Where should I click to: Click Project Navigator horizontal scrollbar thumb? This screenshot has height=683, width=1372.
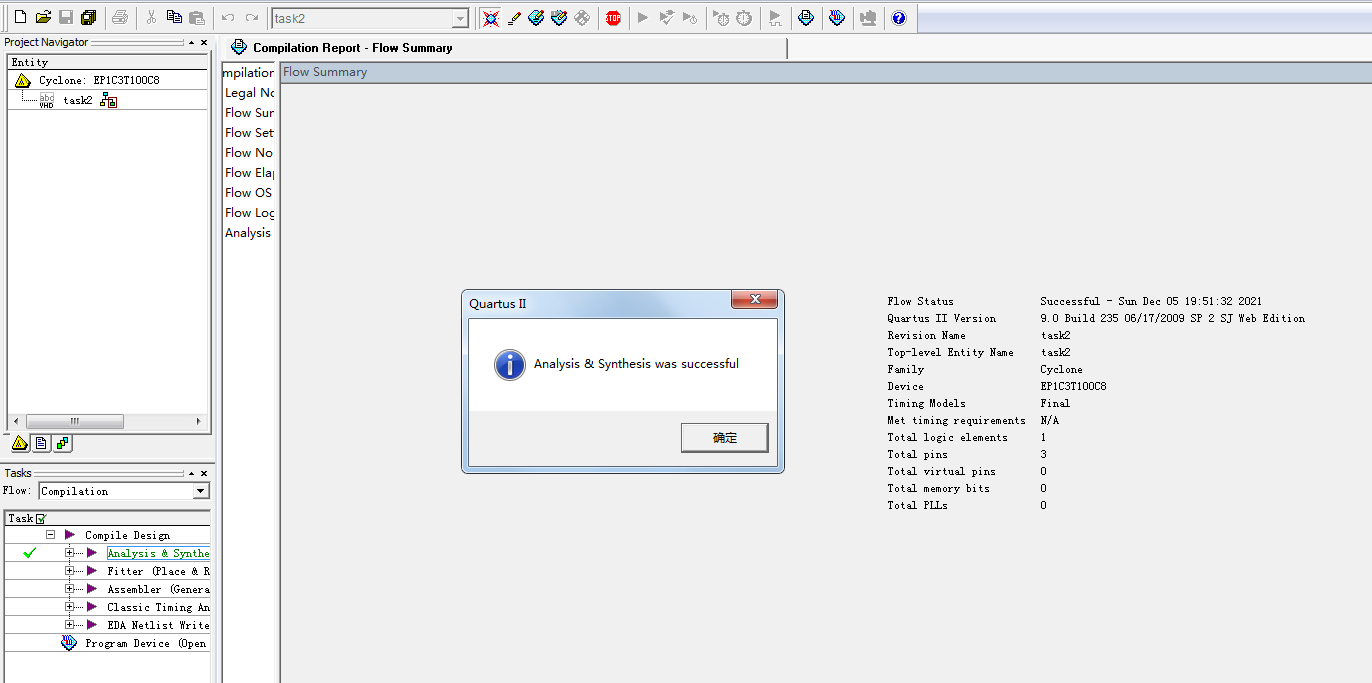(74, 422)
